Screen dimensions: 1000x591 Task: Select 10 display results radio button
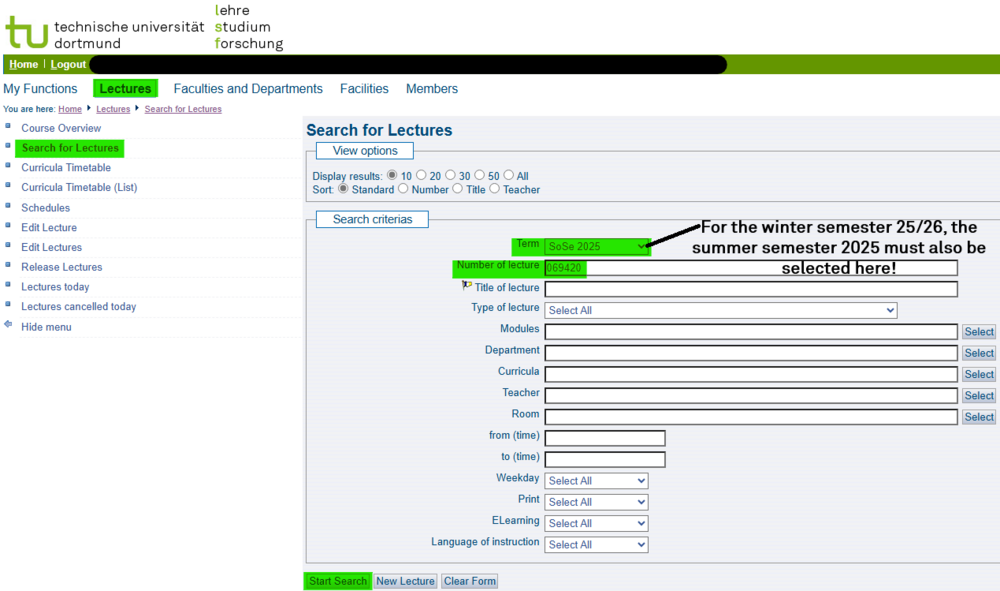pyautogui.click(x=392, y=175)
